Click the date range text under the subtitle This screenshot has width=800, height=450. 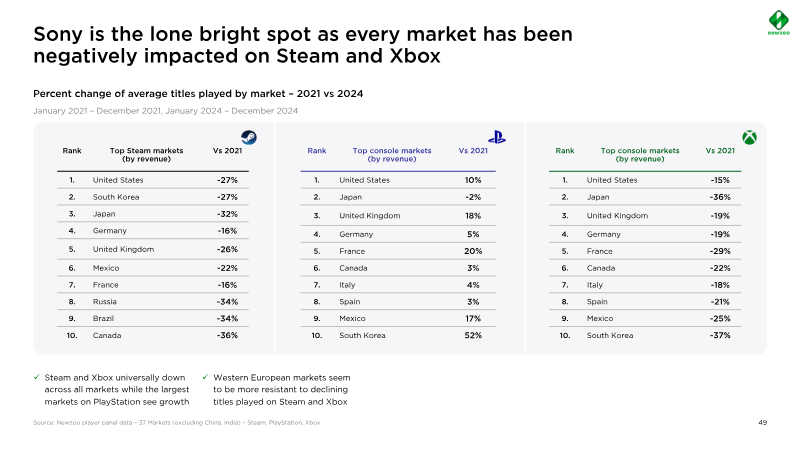165,110
